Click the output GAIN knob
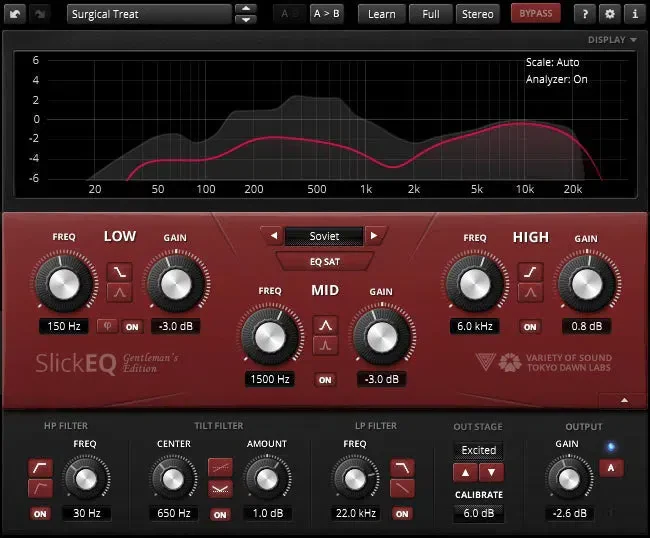 click(569, 479)
